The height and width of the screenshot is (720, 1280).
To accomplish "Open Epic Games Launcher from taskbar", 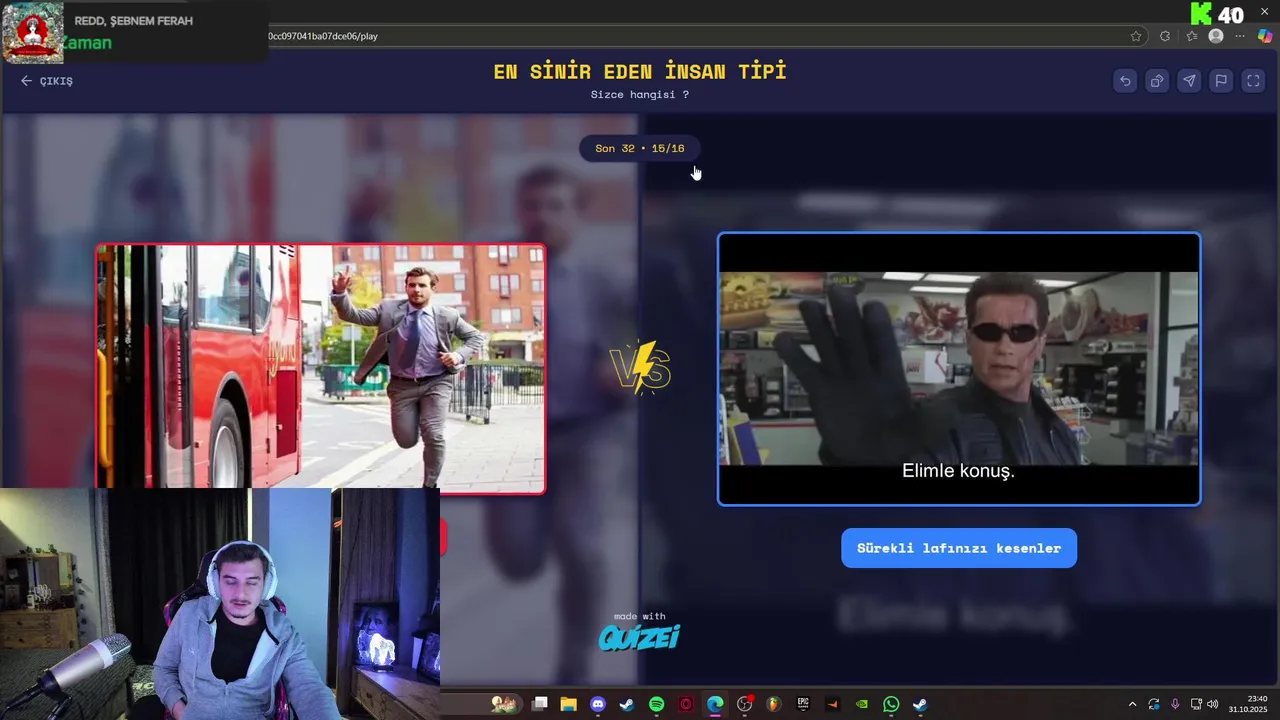I will tap(803, 704).
